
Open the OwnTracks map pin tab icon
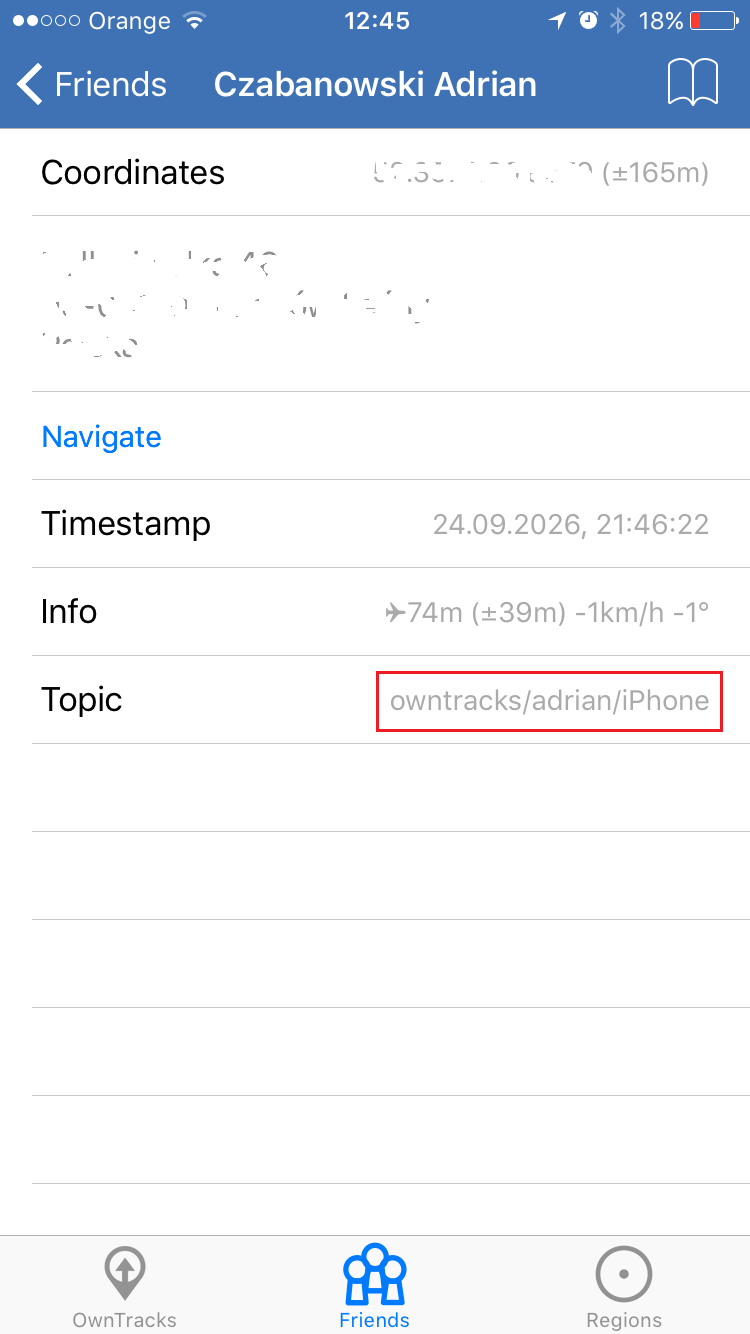(124, 1273)
